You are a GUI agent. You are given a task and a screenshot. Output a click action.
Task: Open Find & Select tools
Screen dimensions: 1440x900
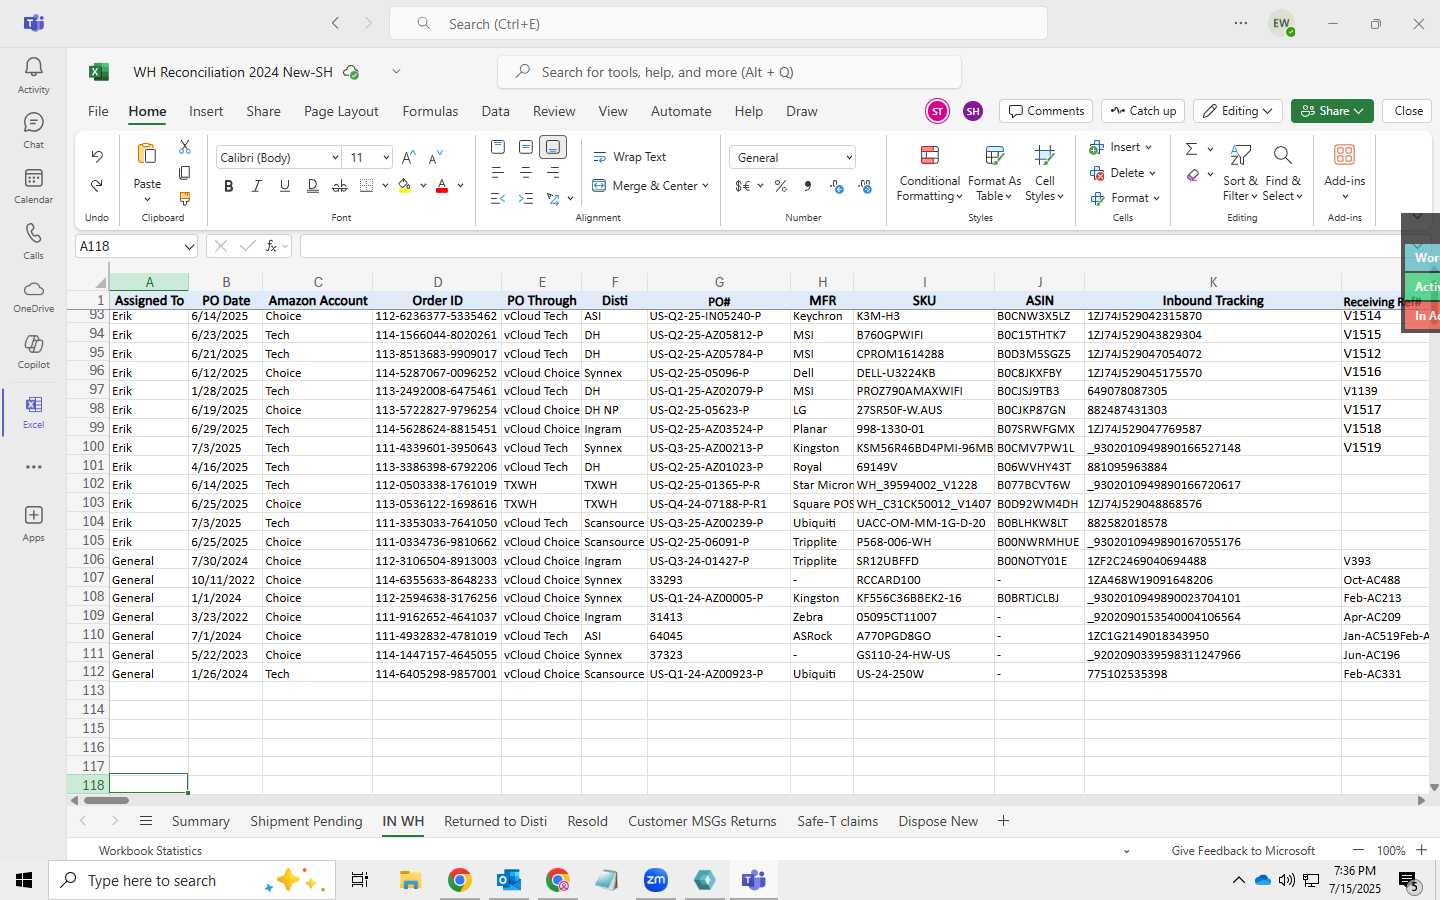(x=1283, y=173)
